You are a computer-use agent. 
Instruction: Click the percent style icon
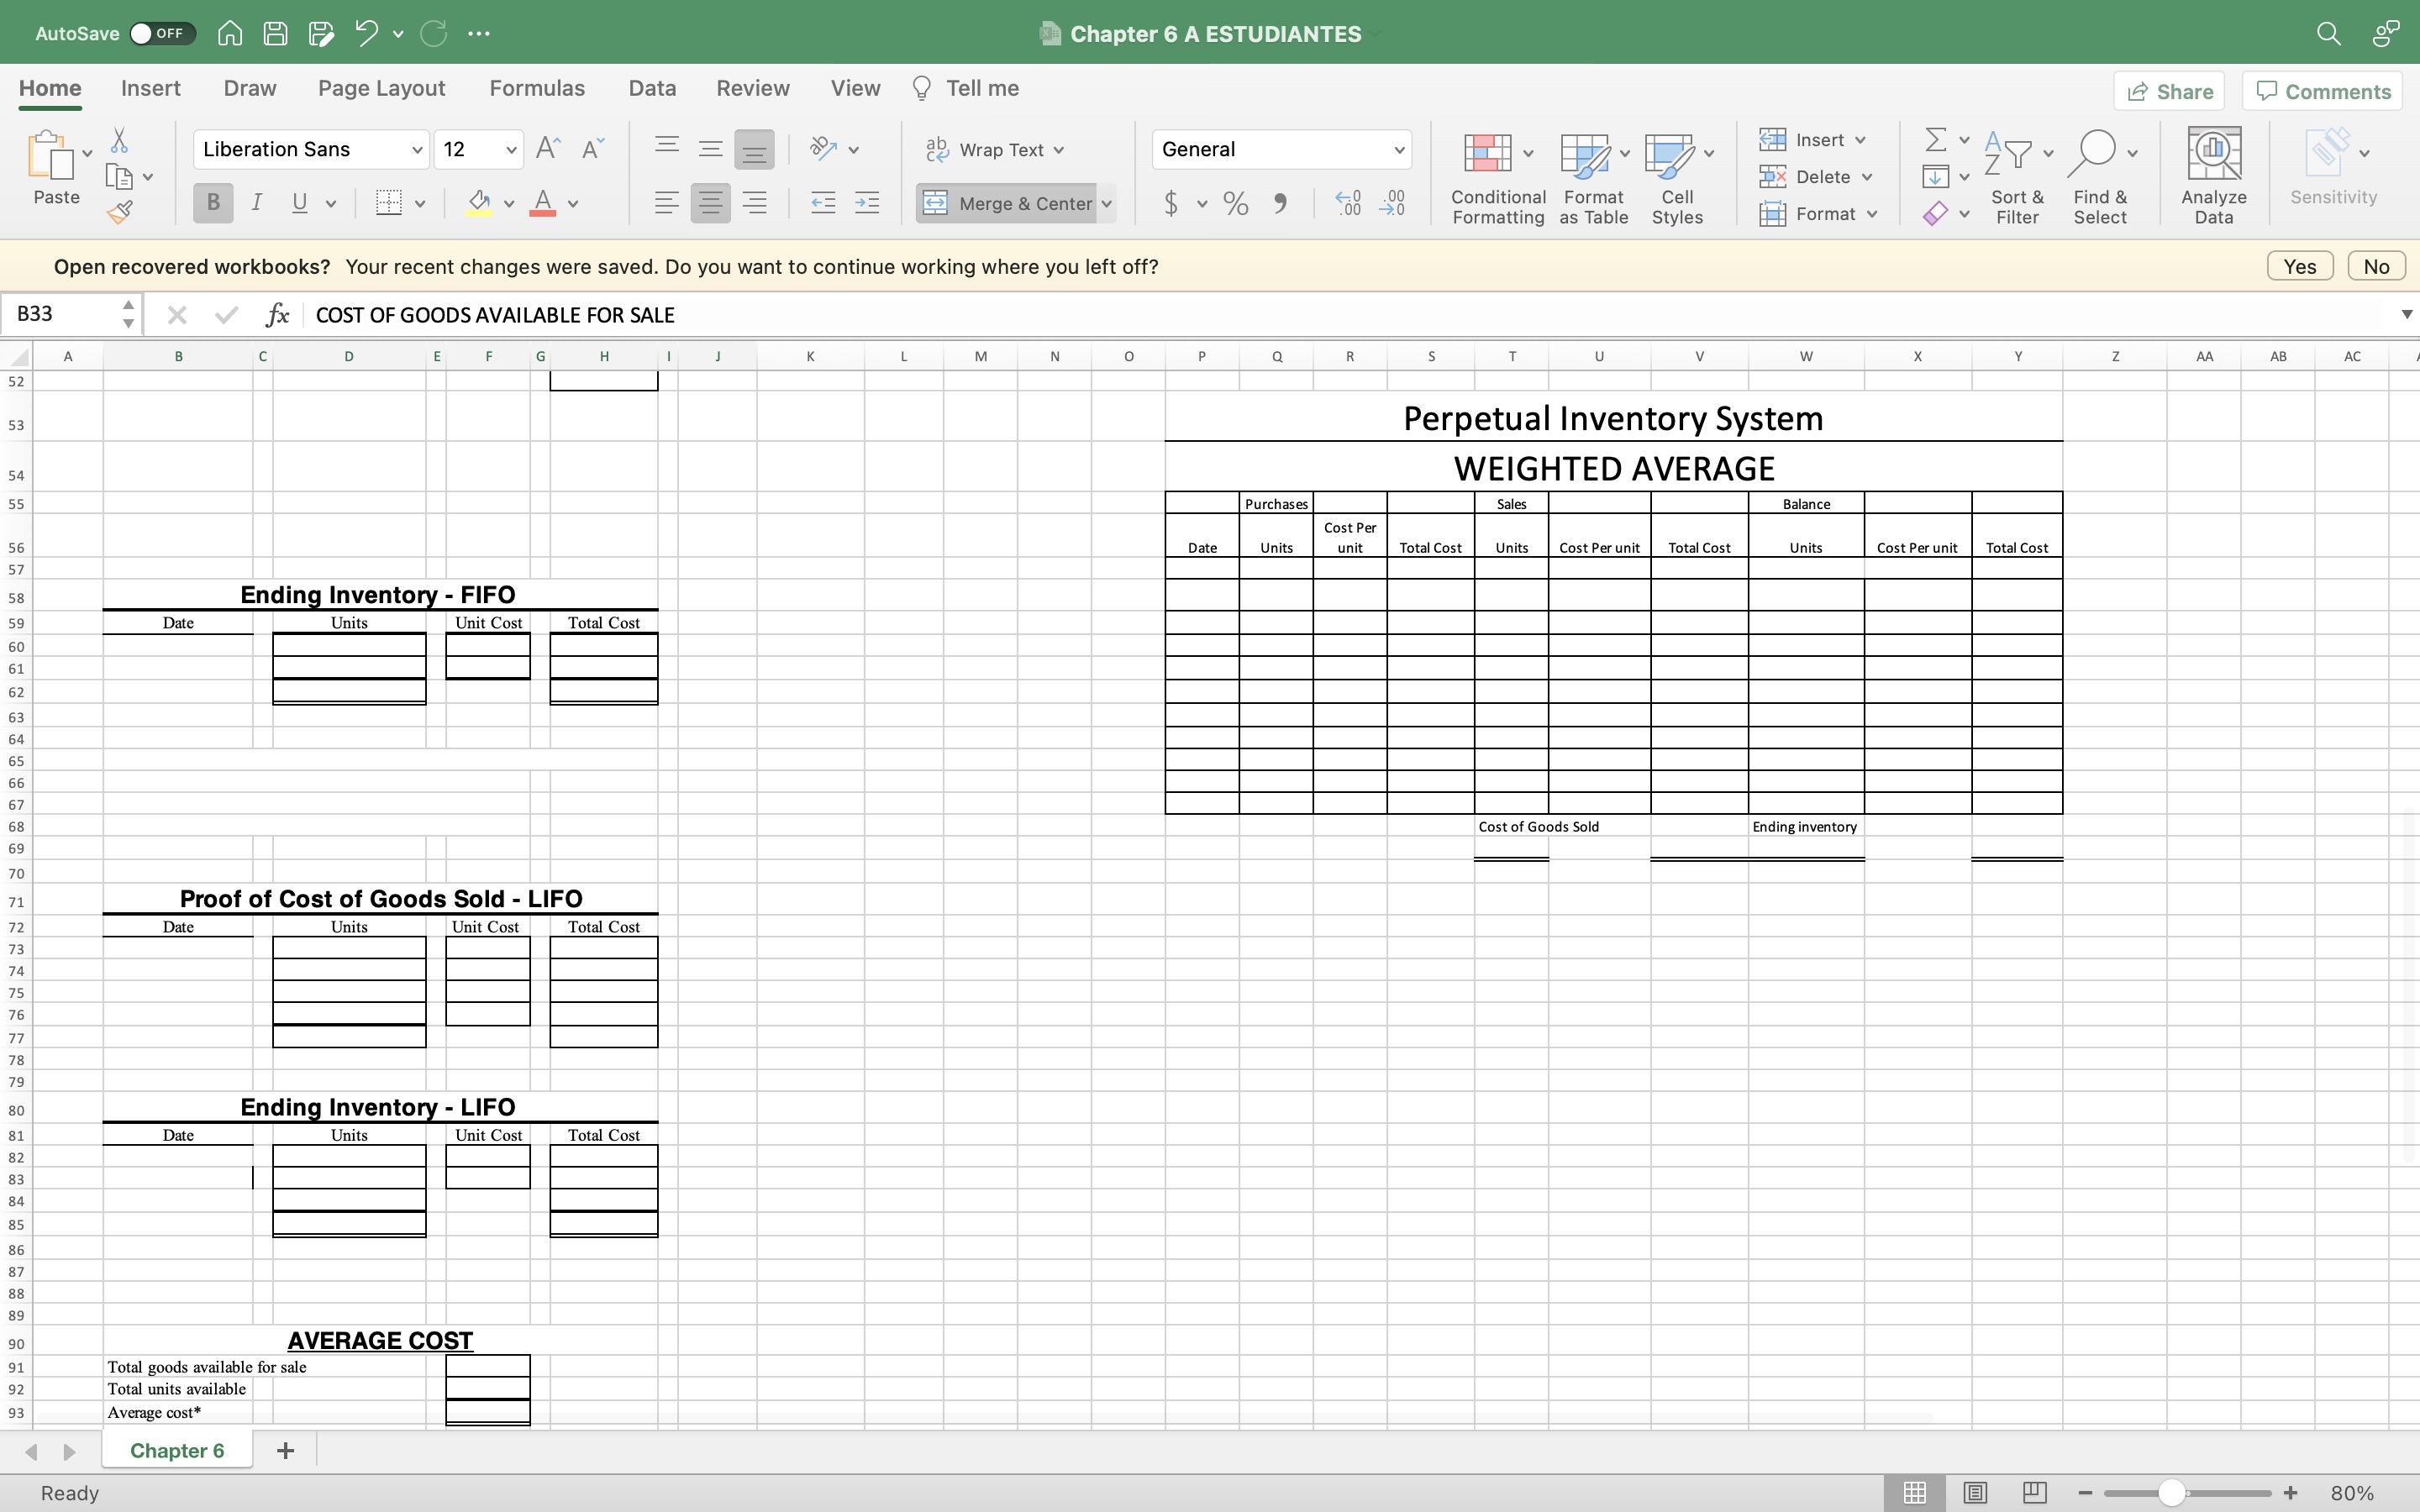(x=1236, y=204)
